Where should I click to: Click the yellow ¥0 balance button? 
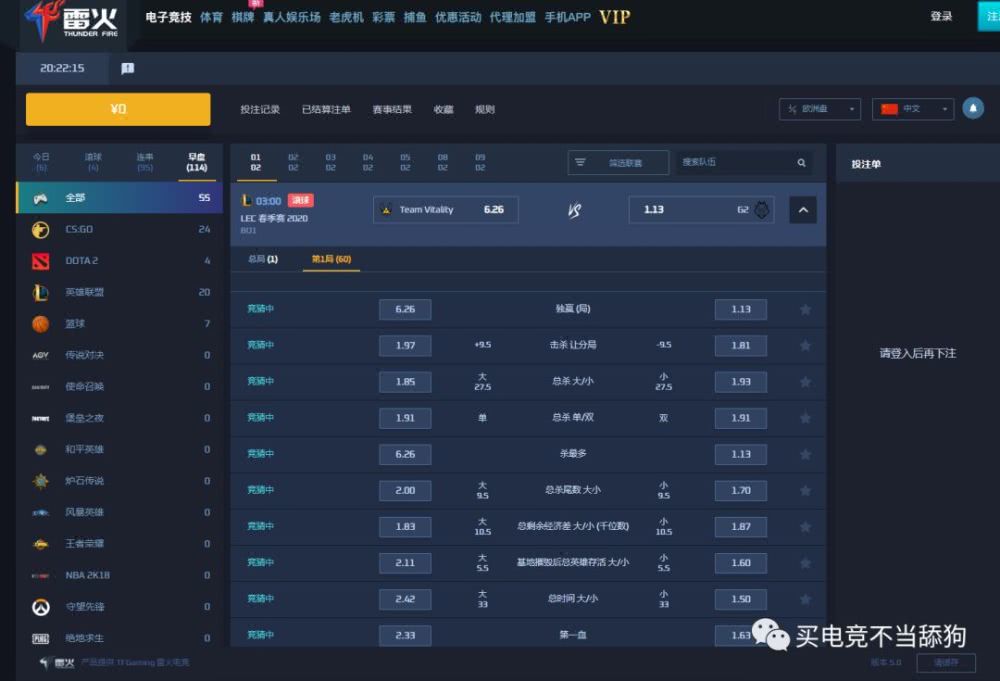pos(118,109)
